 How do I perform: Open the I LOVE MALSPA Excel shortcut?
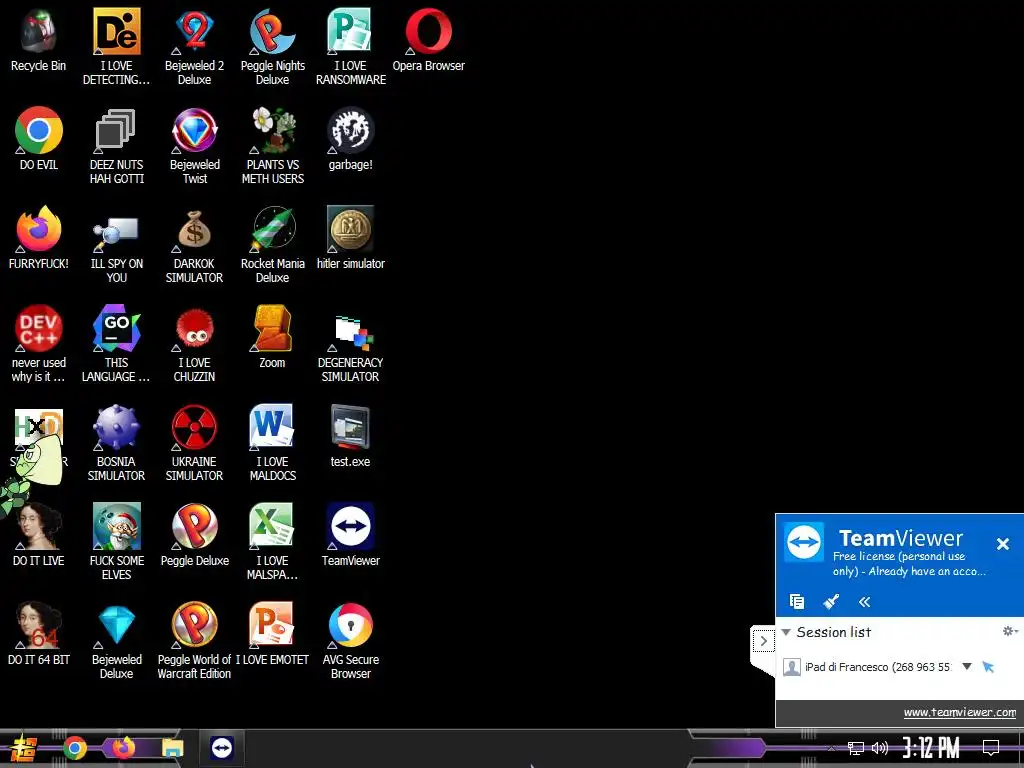[272, 542]
